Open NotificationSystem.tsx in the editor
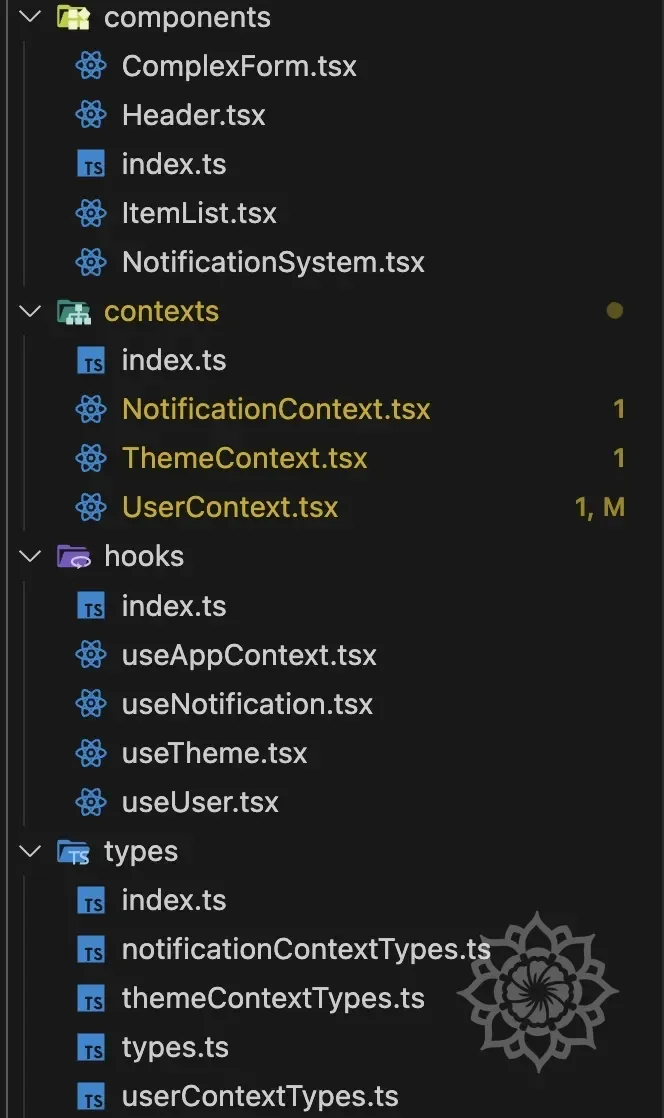664x1118 pixels. coord(273,262)
